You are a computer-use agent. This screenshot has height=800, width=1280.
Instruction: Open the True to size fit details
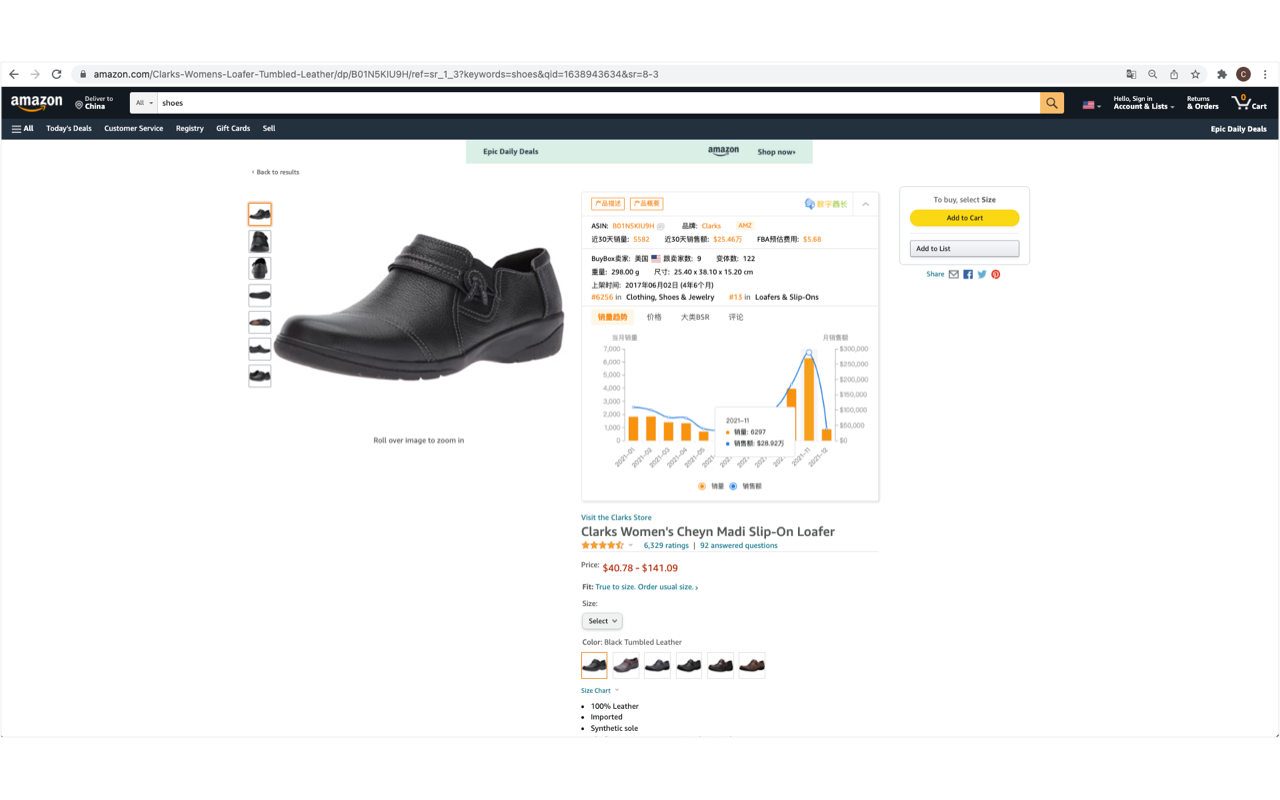coord(646,587)
